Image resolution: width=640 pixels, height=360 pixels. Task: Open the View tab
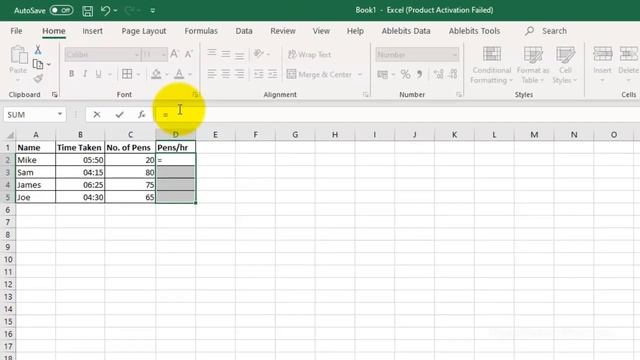[x=321, y=31]
